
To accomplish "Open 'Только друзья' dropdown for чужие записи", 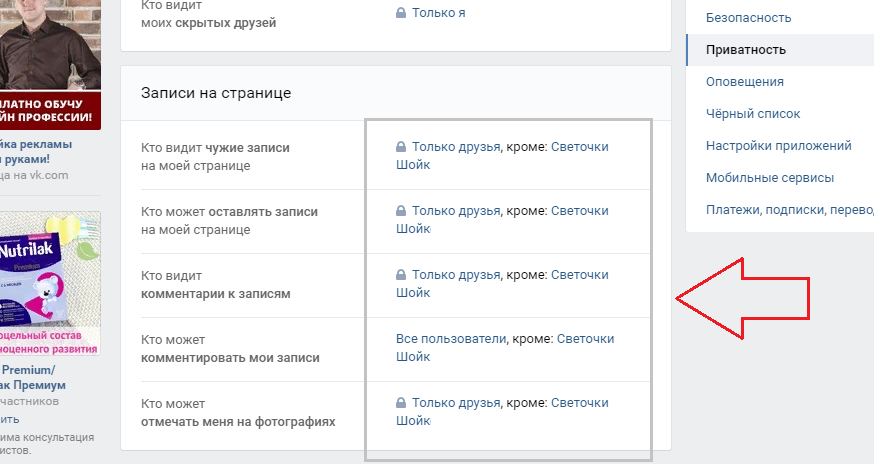I will point(456,147).
